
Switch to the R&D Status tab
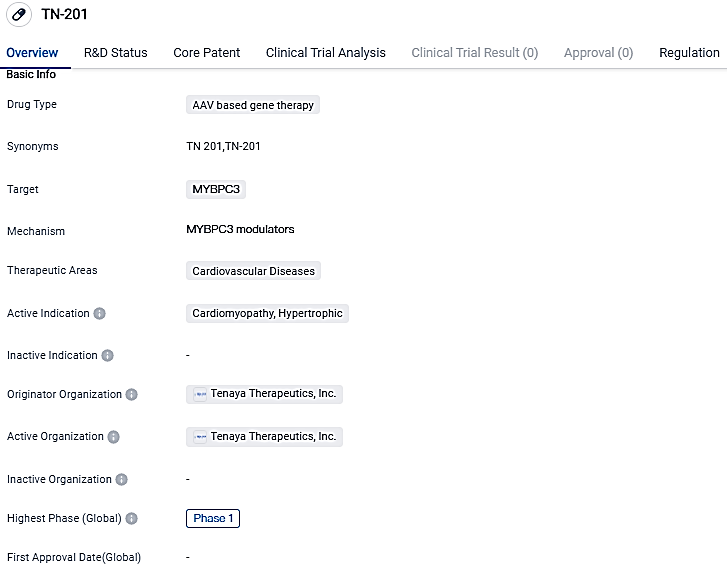point(115,53)
